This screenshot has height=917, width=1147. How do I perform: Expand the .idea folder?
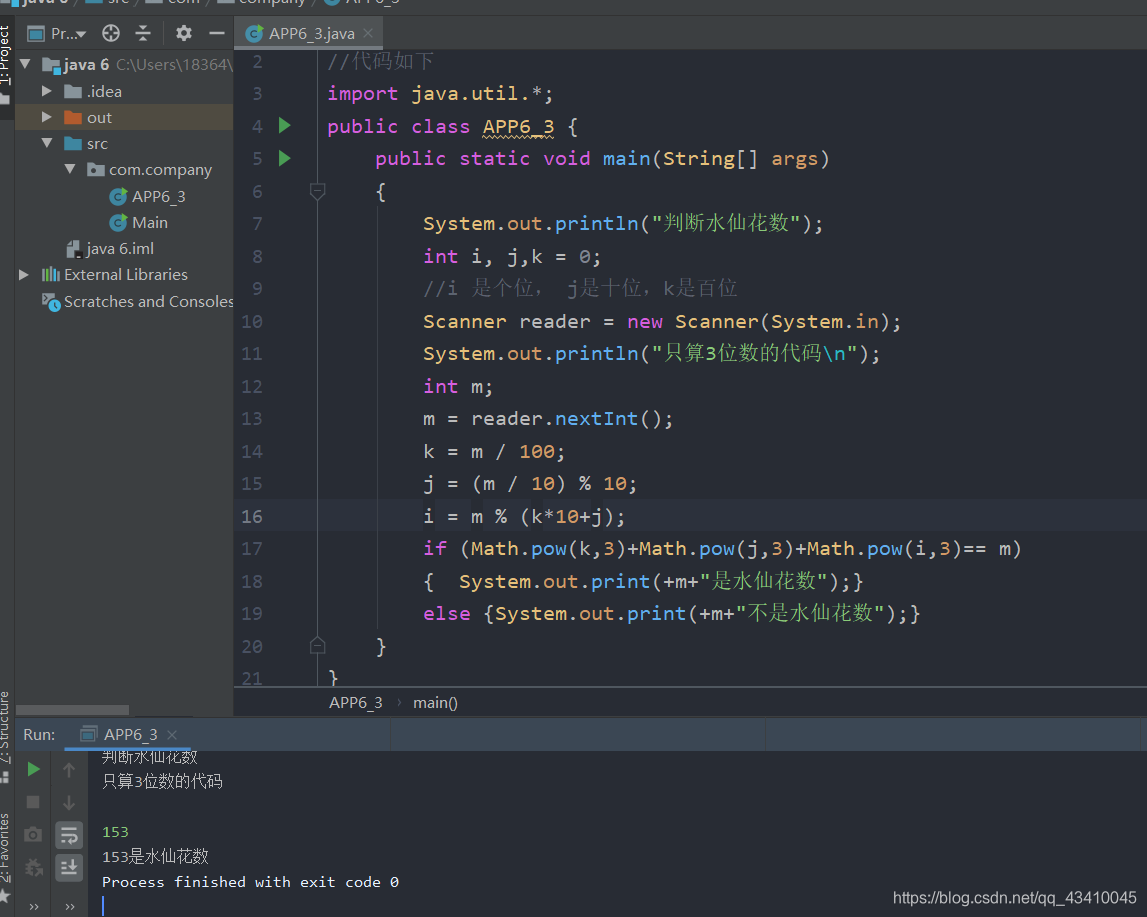47,91
